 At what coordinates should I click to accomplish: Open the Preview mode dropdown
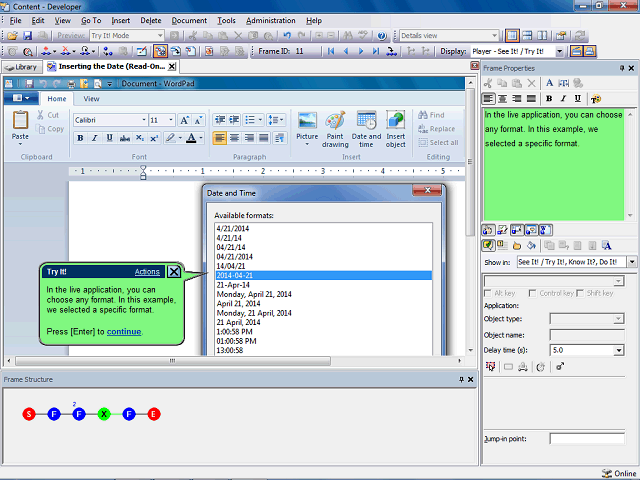tap(160, 36)
